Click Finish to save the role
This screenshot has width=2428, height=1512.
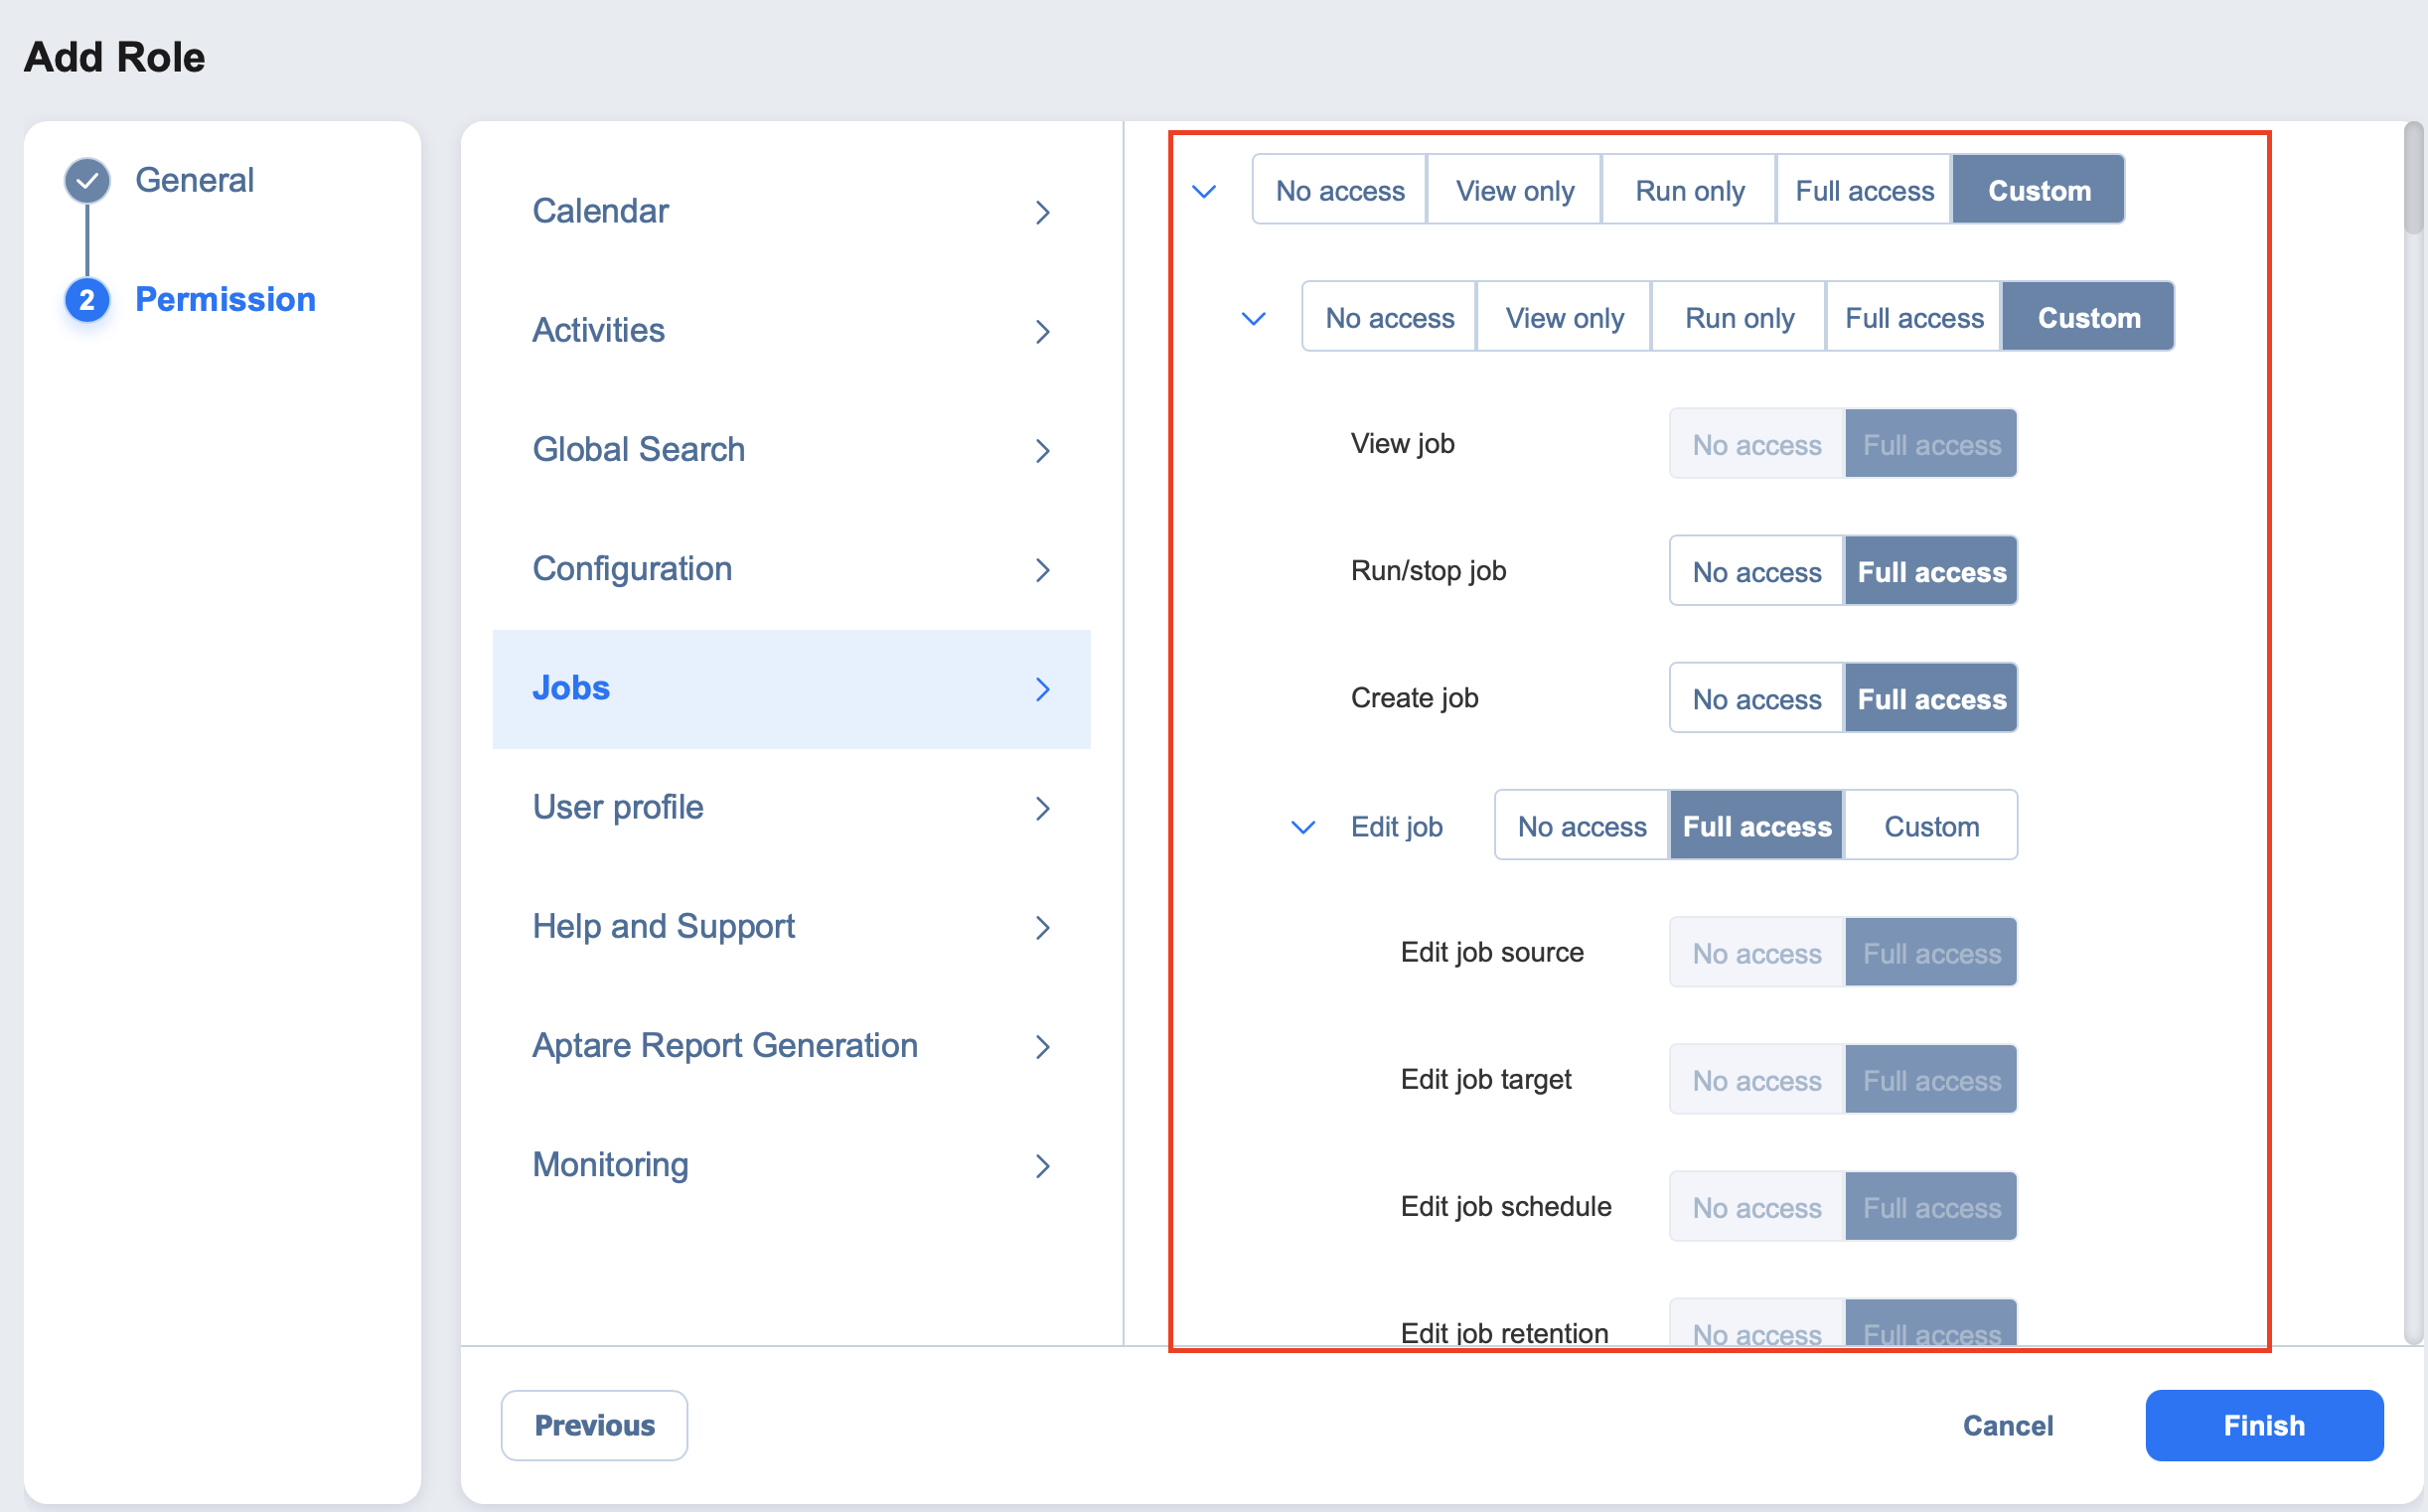pos(2263,1425)
